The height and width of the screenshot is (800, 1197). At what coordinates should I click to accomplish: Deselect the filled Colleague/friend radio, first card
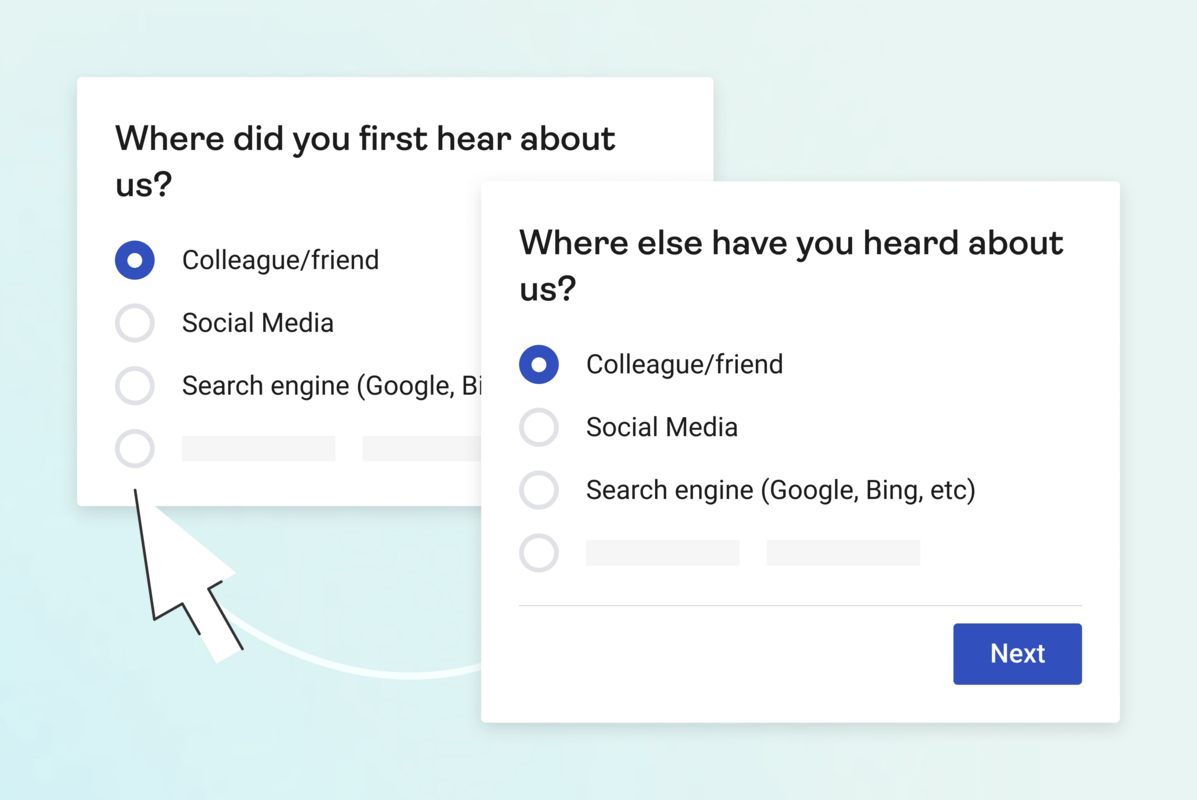(x=135, y=260)
